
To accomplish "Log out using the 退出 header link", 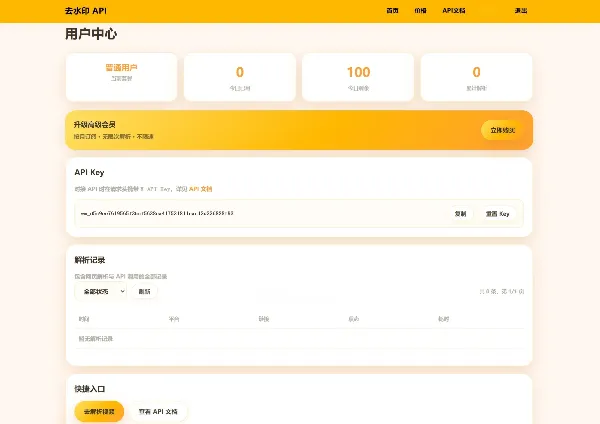I will (x=521, y=11).
